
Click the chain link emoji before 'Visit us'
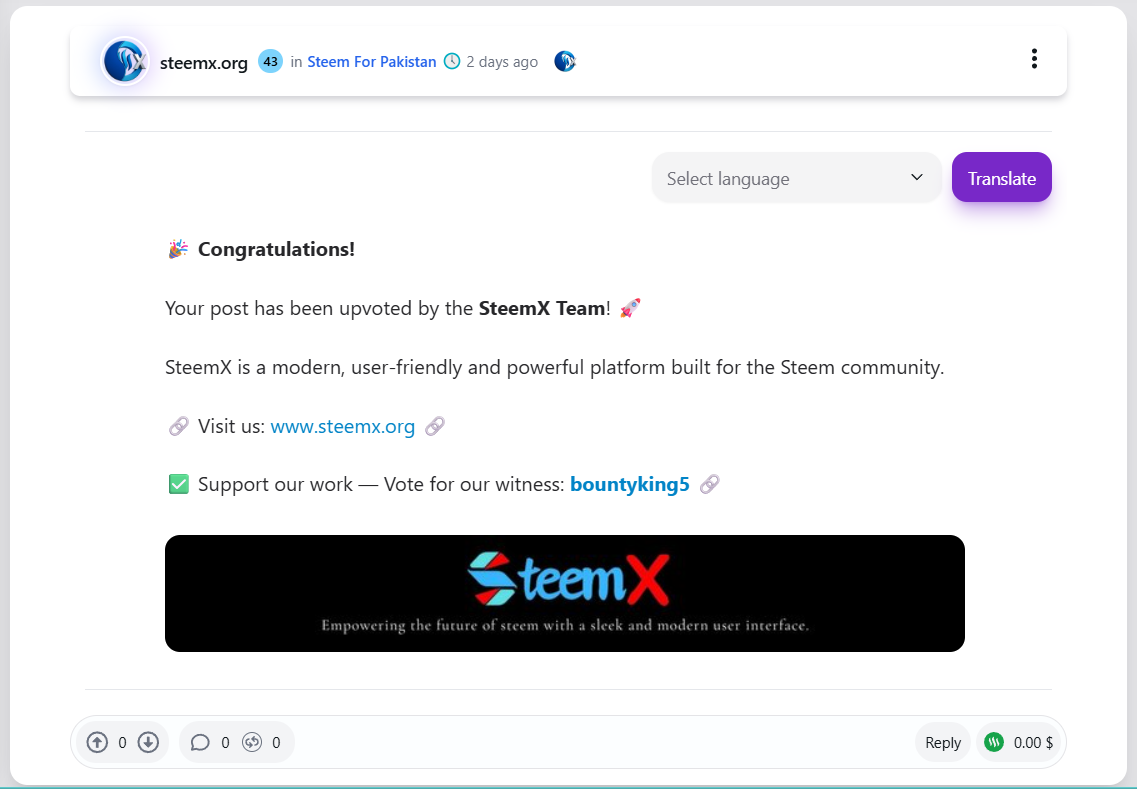coord(178,426)
